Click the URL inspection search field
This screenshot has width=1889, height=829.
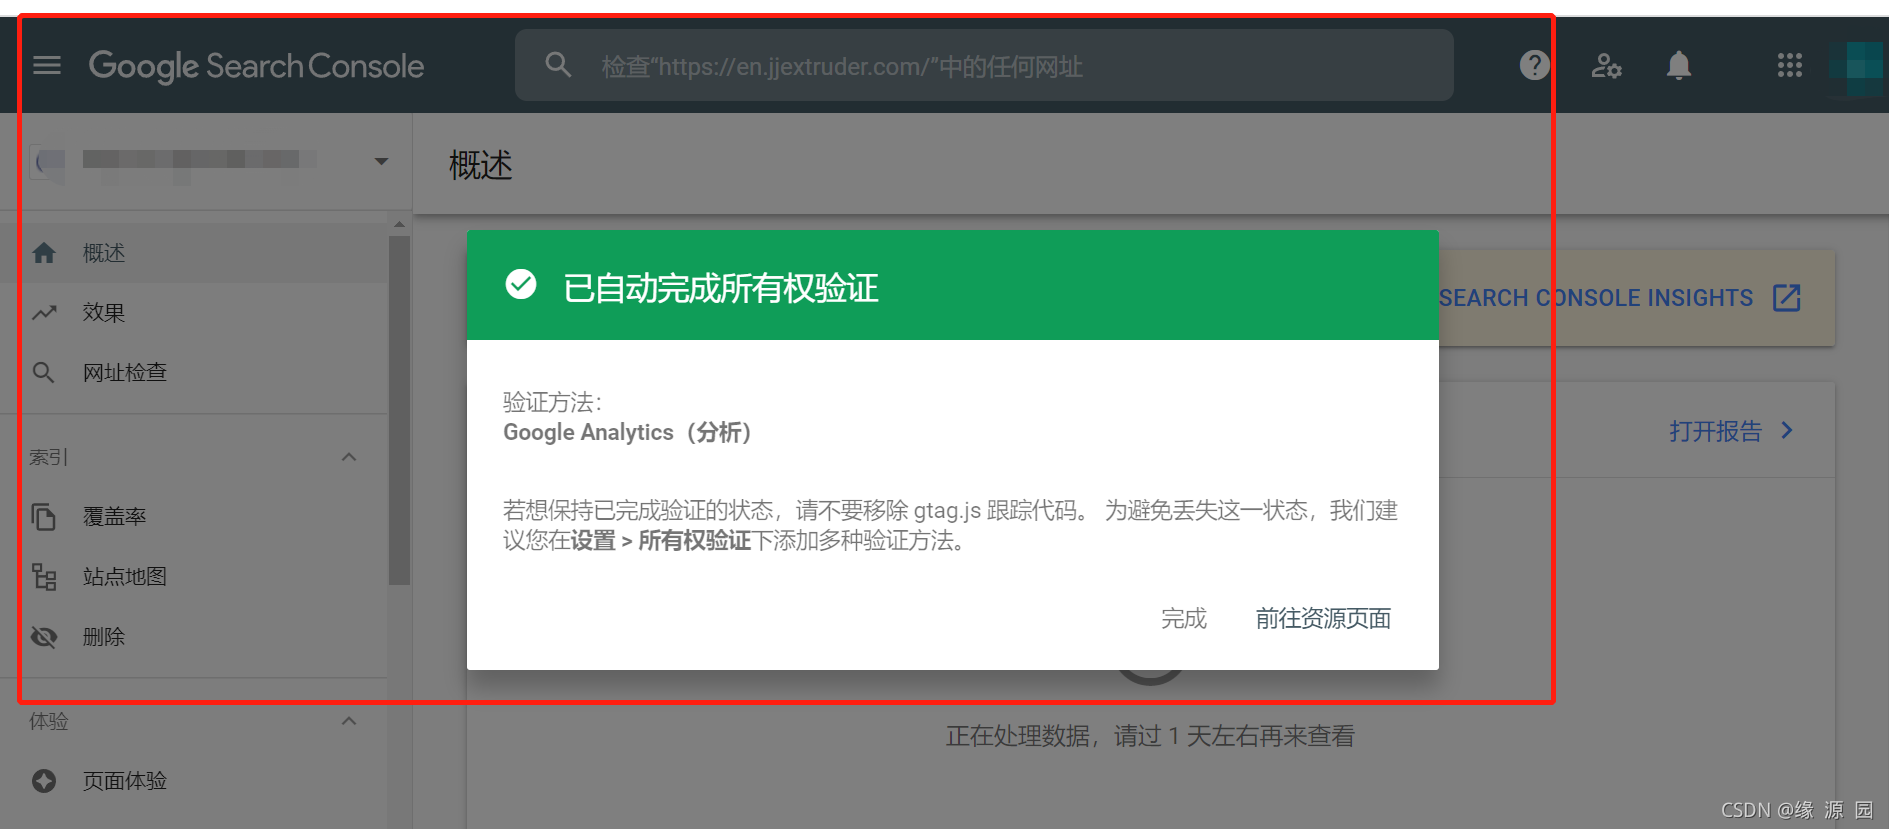984,66
